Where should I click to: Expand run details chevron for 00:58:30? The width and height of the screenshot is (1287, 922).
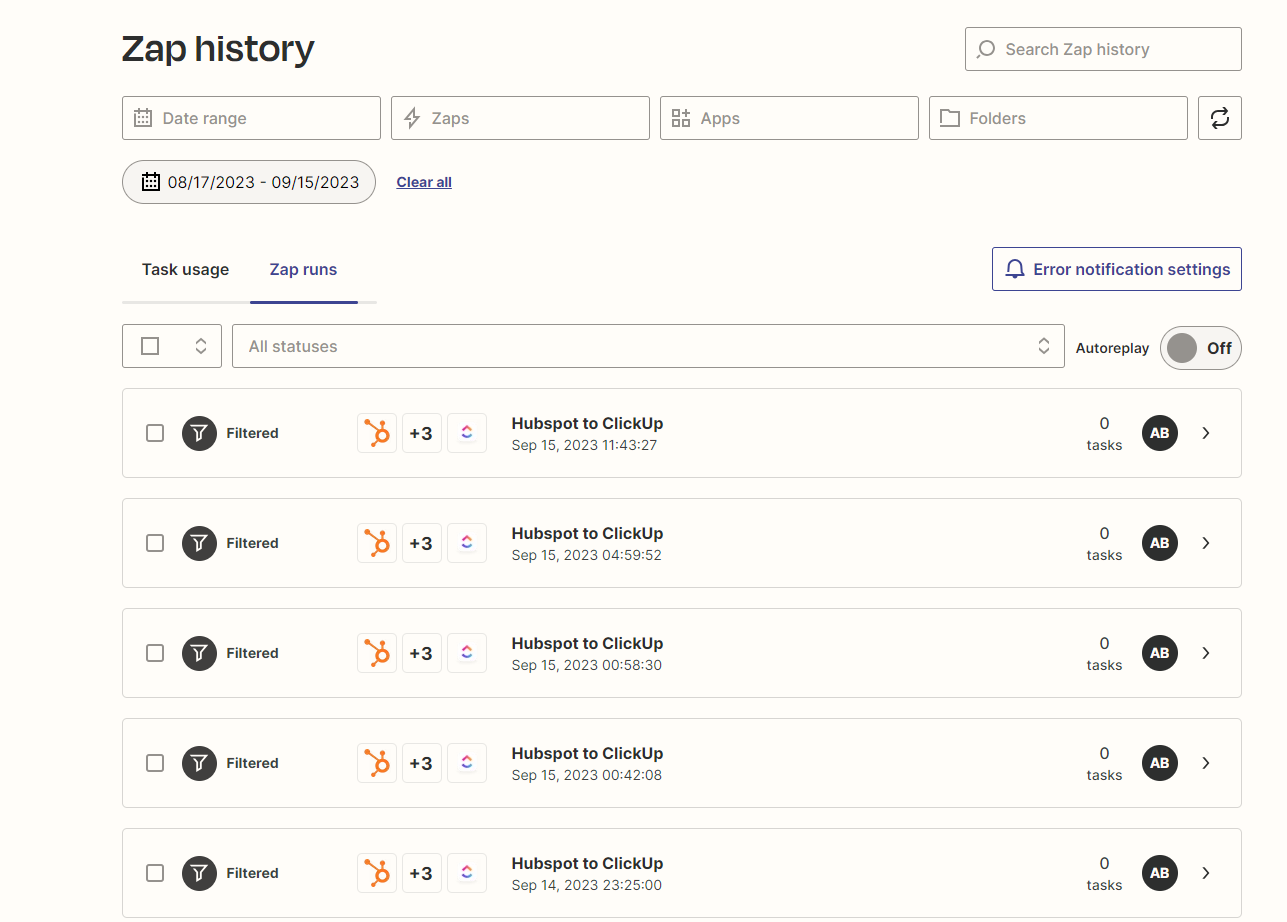1206,653
